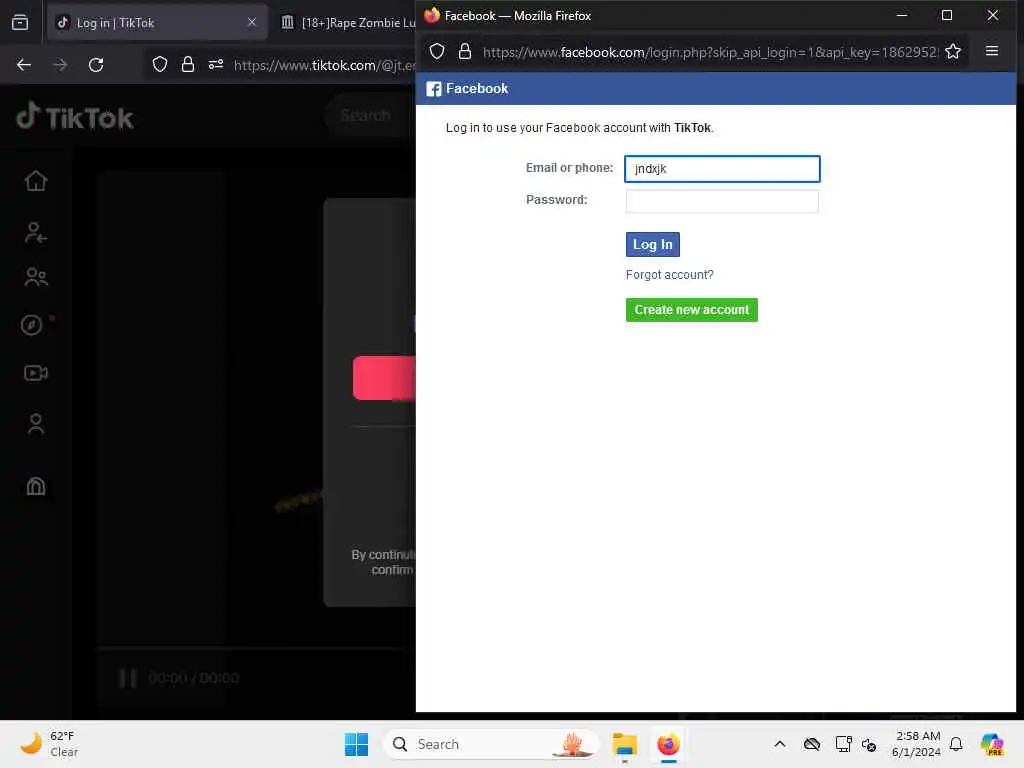Viewport: 1024px width, 768px height.
Task: Open TikTok Friends sidebar icon
Action: (36, 277)
